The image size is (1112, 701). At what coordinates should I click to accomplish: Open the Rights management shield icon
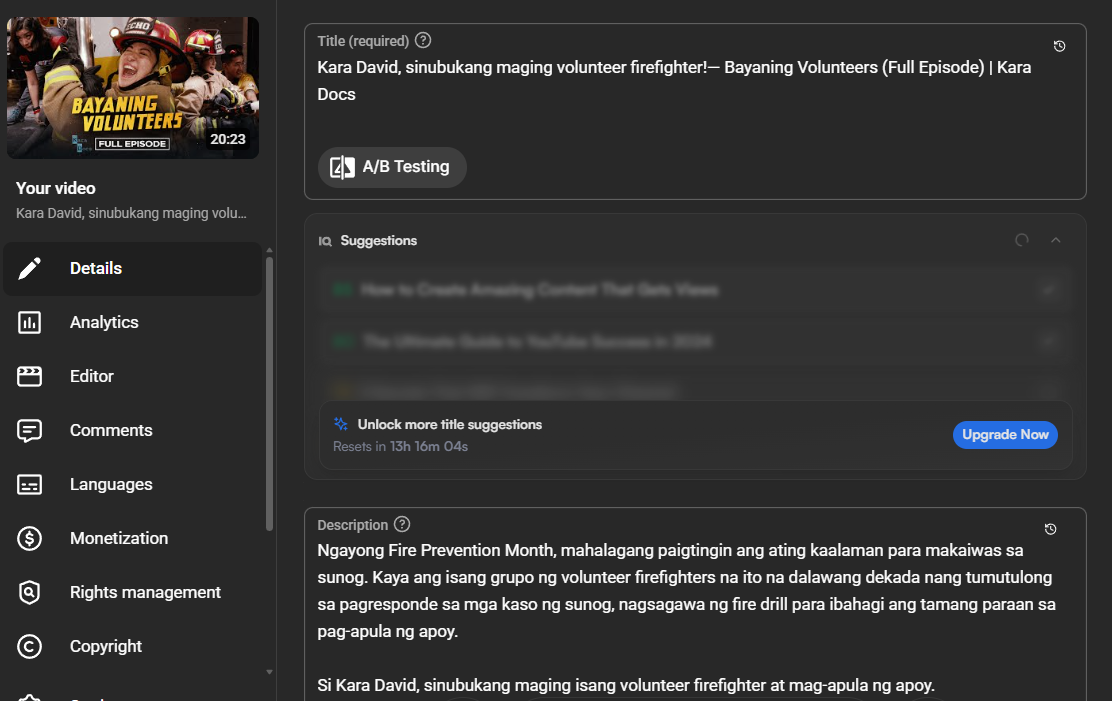29,592
